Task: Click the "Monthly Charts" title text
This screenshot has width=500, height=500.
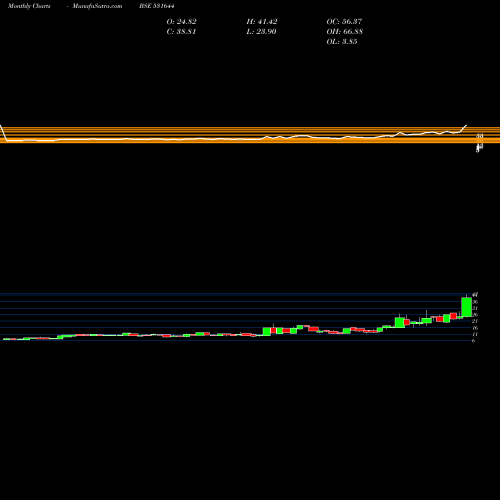Action: click(29, 6)
